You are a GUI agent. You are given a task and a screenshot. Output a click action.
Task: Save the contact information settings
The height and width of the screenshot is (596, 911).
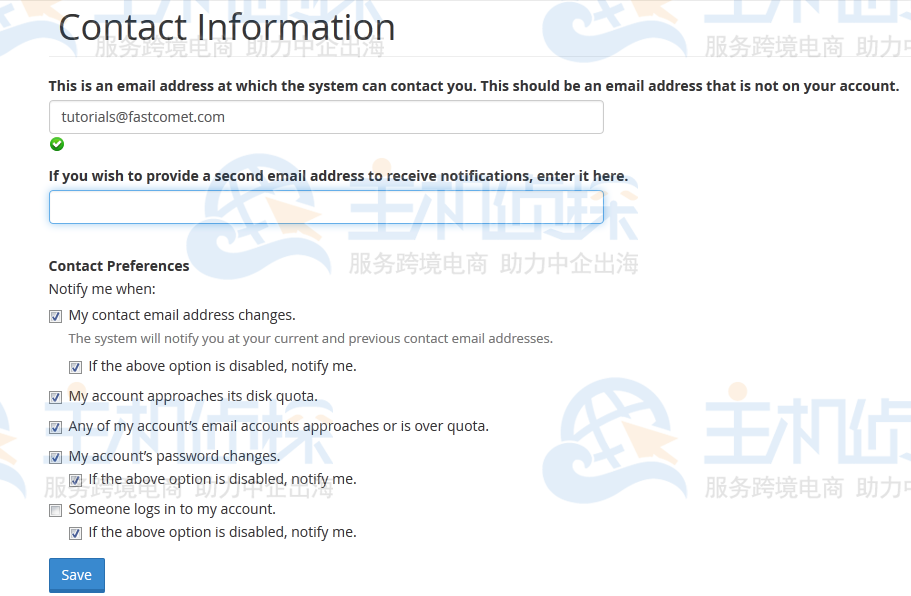click(x=77, y=575)
